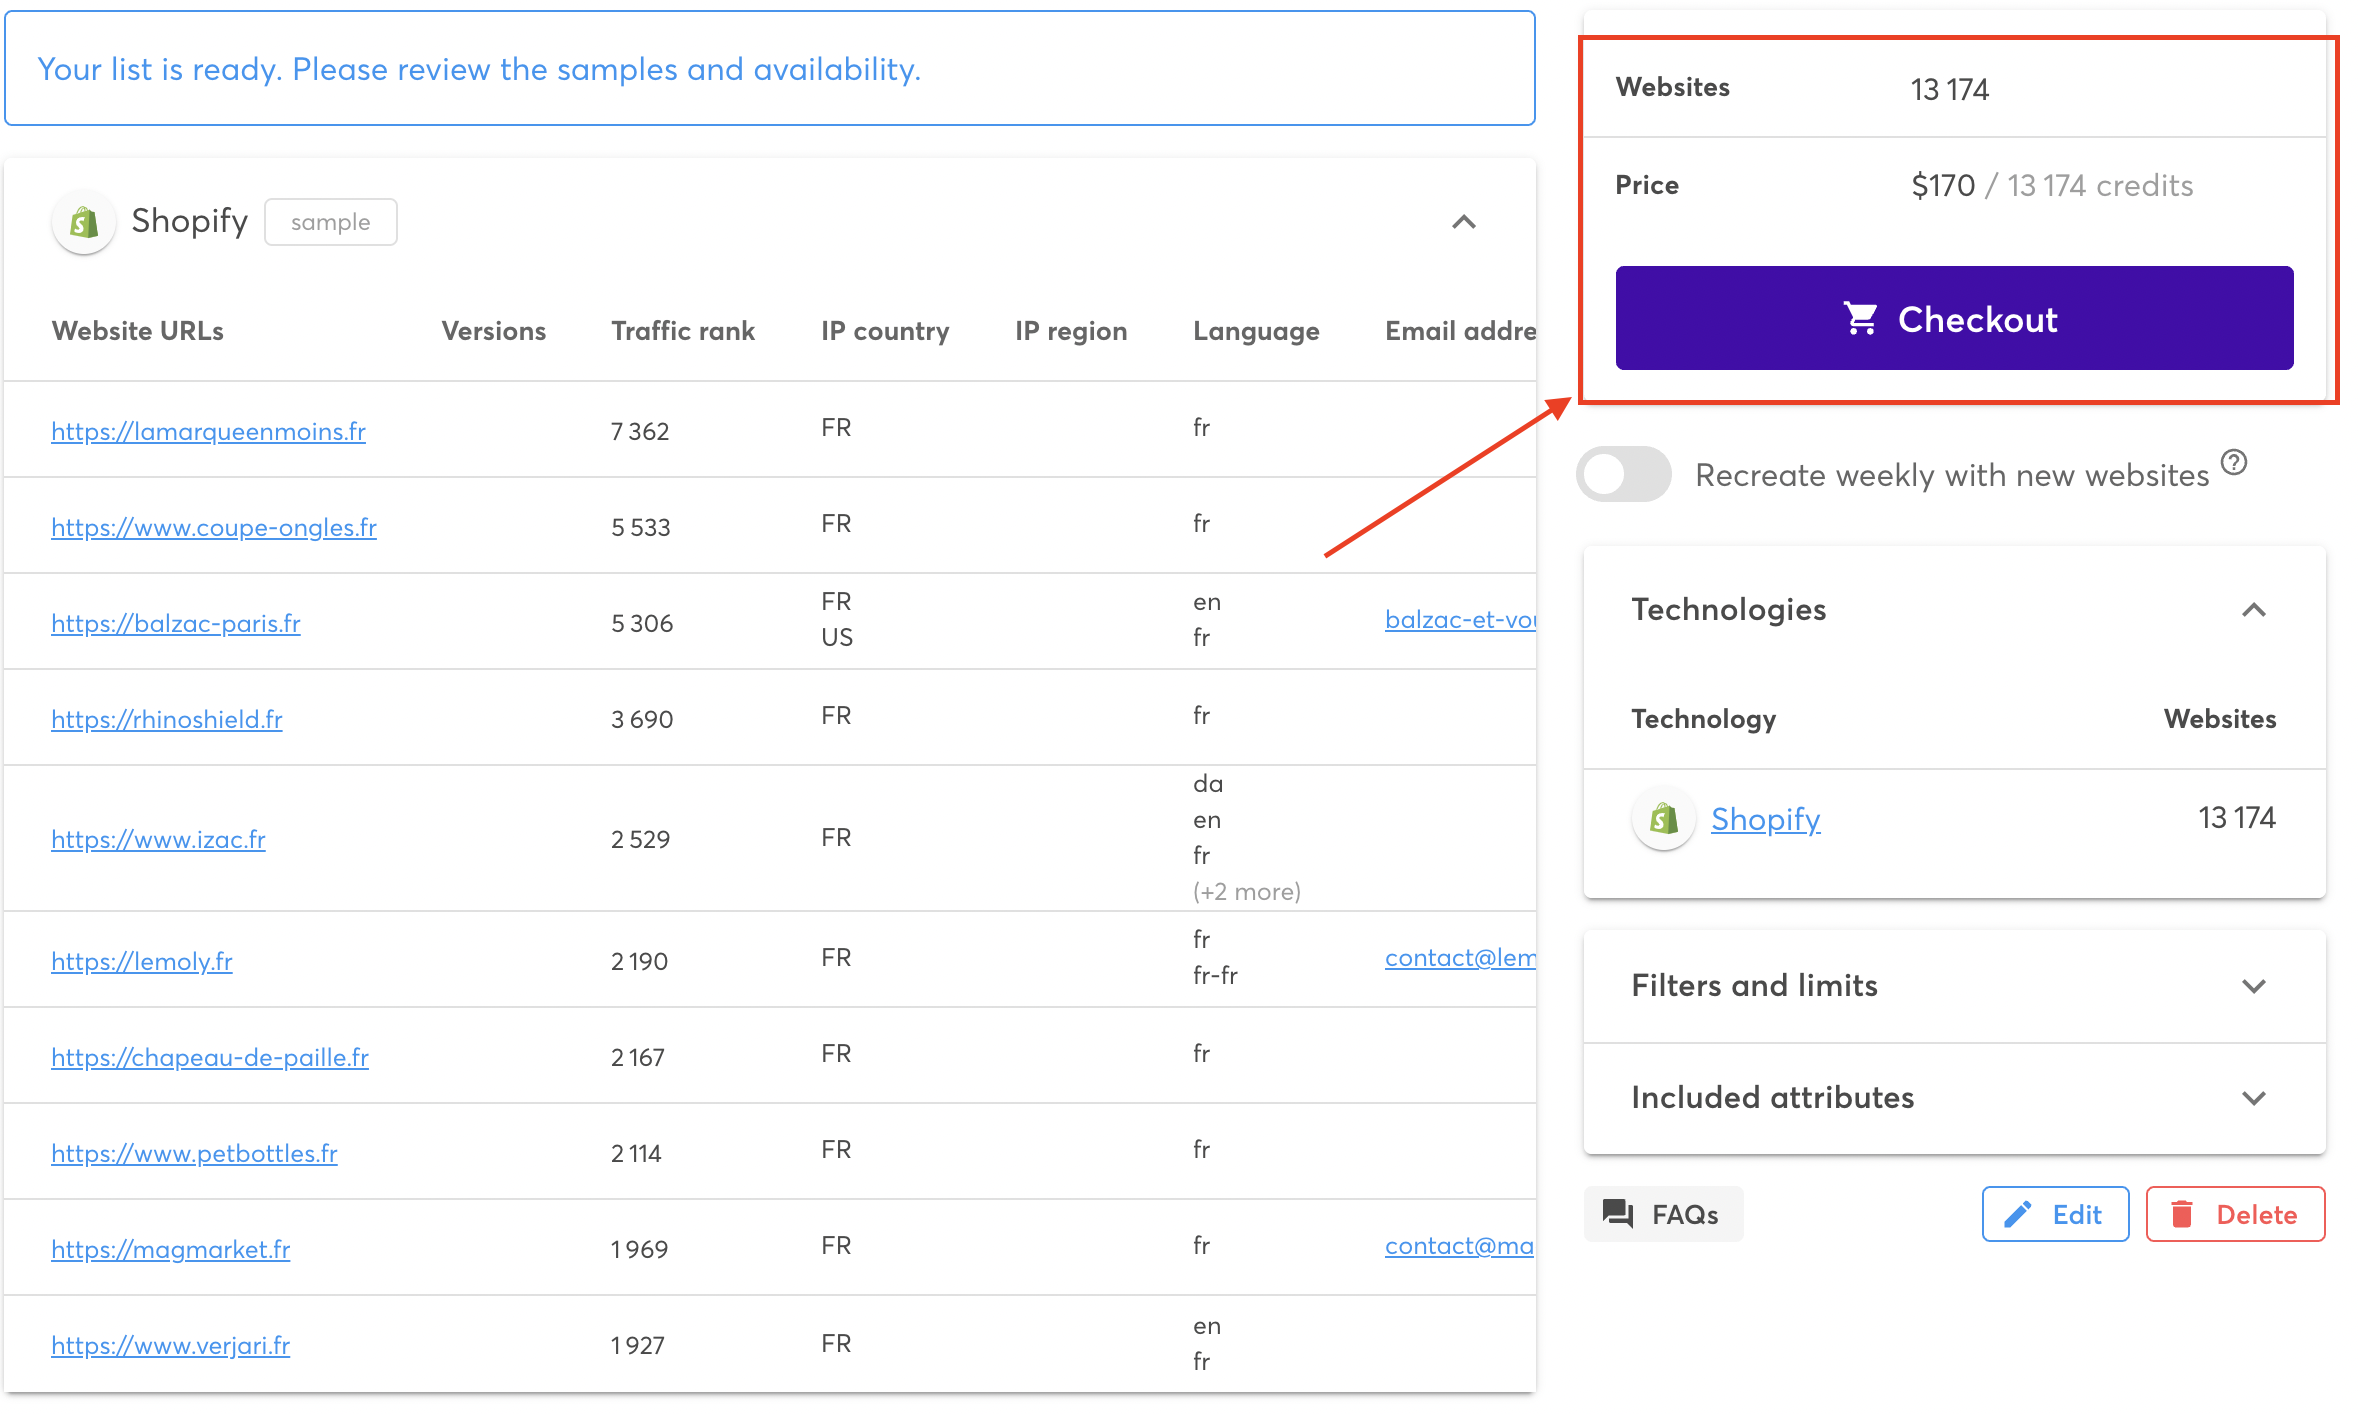
Task: Click traffic rank value 7 362
Action: tap(640, 431)
